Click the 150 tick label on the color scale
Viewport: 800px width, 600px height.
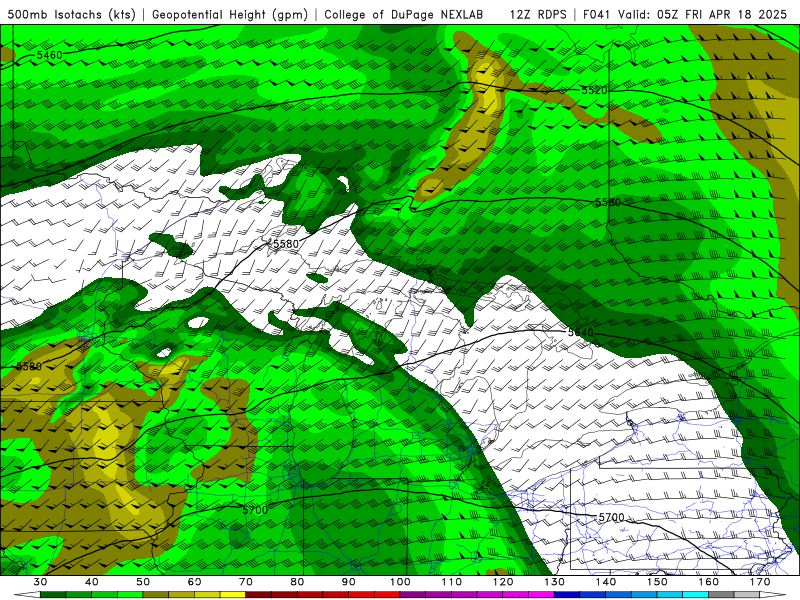[658, 582]
